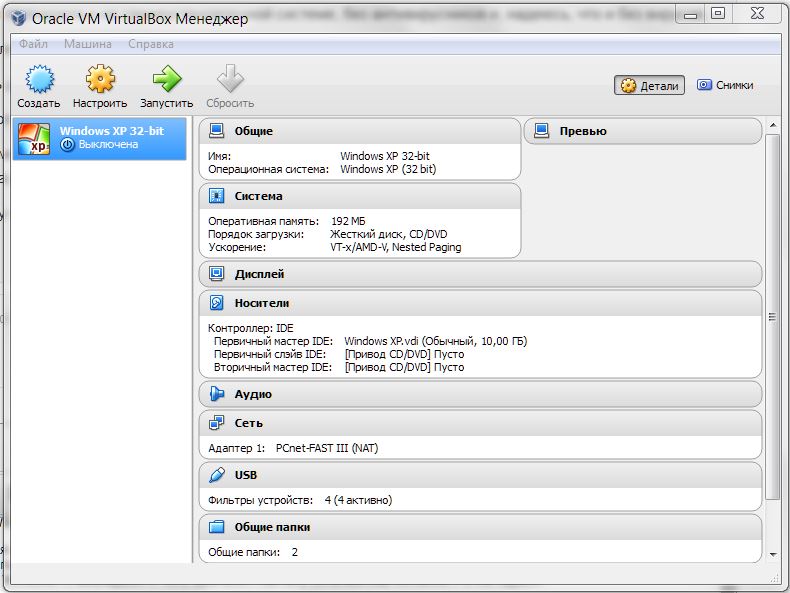Screen dimensions: 790x593
Task: Click the Общие section monitor icon
Action: coord(217,131)
